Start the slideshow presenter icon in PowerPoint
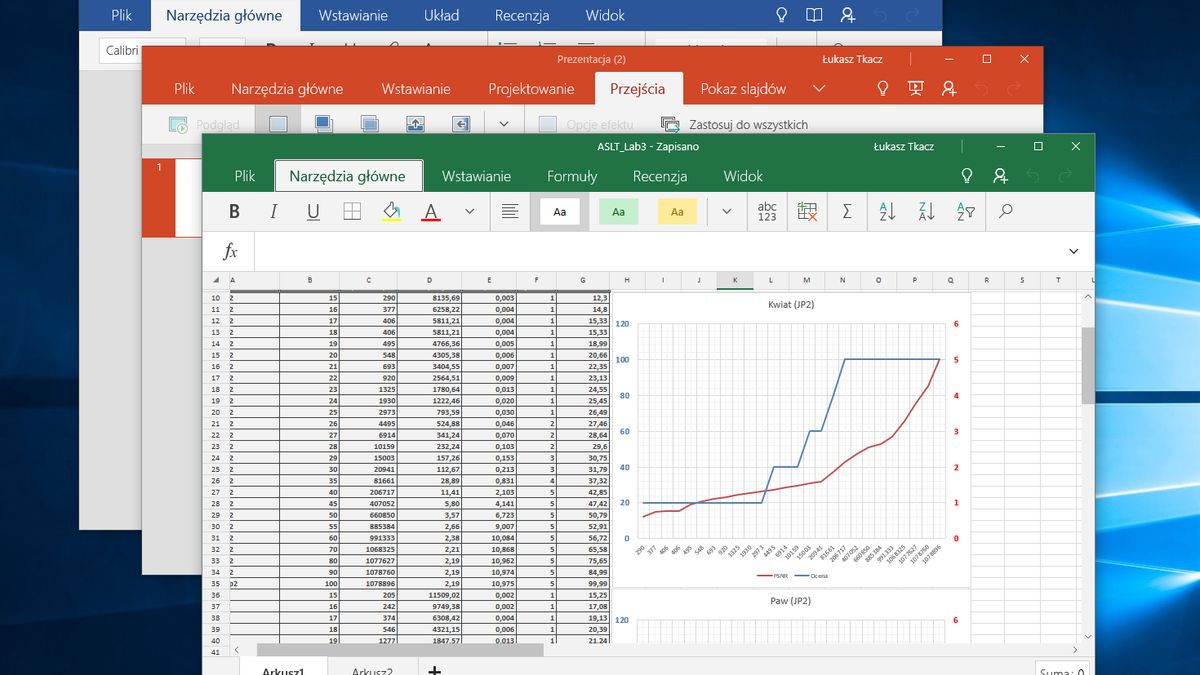The height and width of the screenshot is (675, 1200). pyautogui.click(x=915, y=88)
